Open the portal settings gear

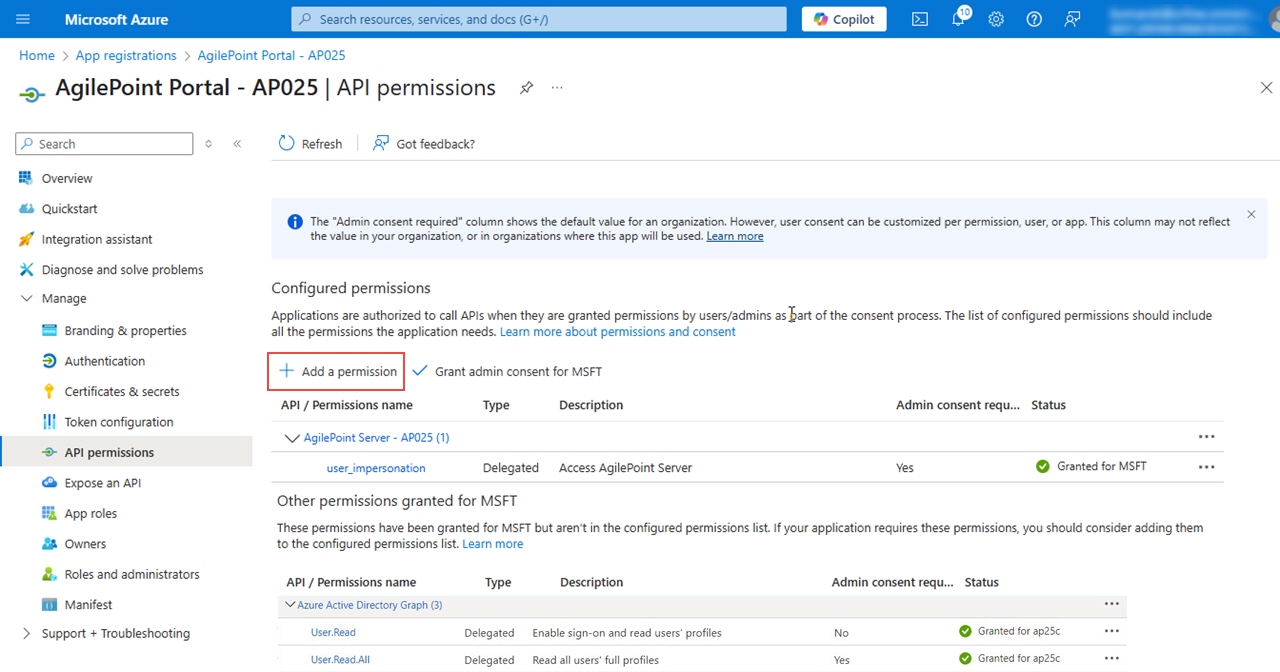[x=996, y=19]
